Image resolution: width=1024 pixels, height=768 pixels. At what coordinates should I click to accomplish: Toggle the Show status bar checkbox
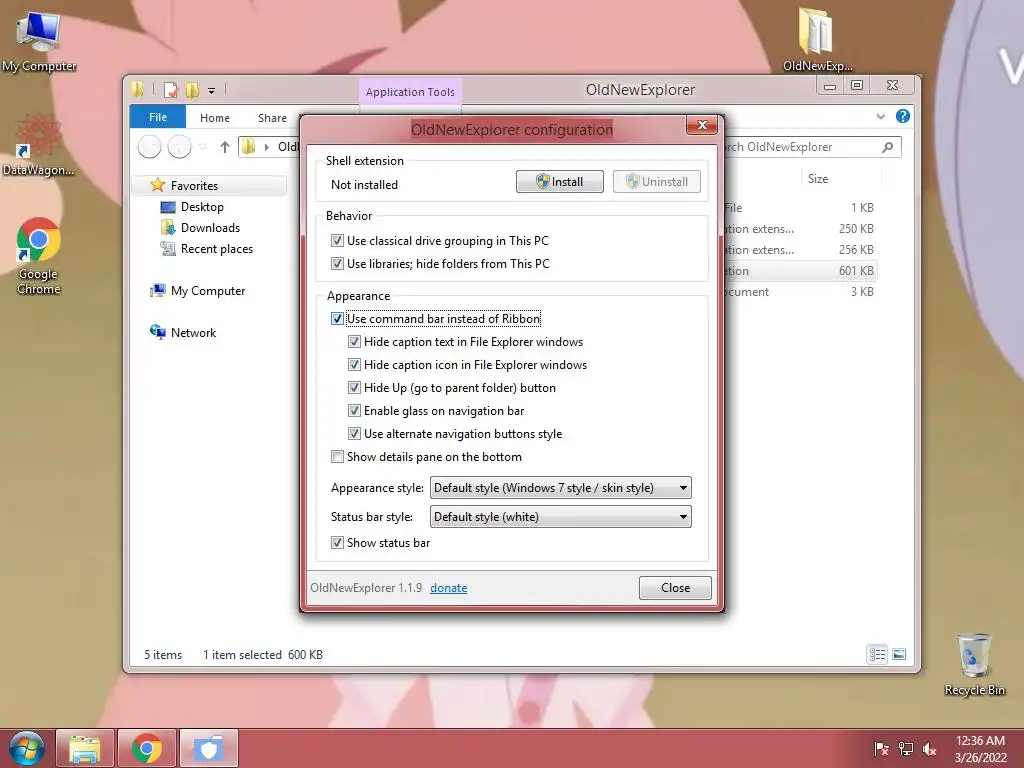[x=337, y=543]
